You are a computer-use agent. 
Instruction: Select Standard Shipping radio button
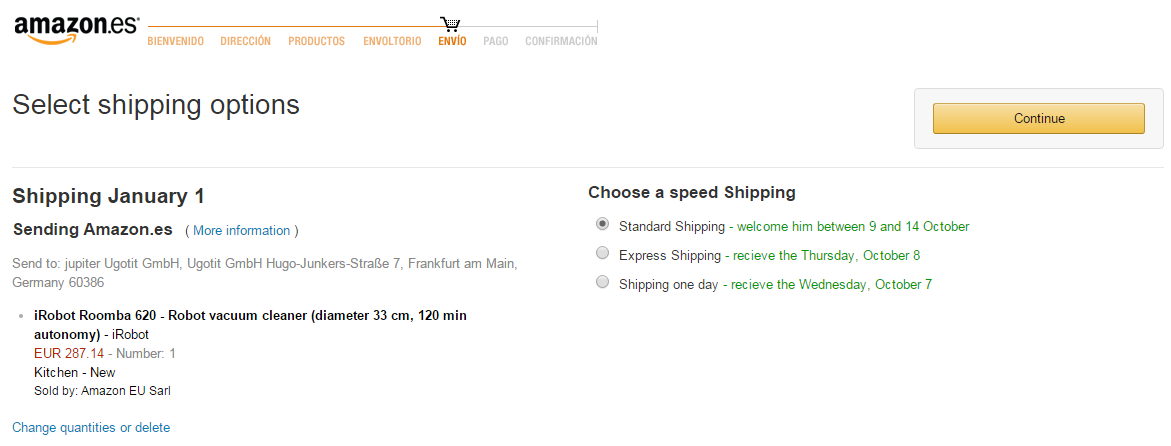pyautogui.click(x=603, y=224)
